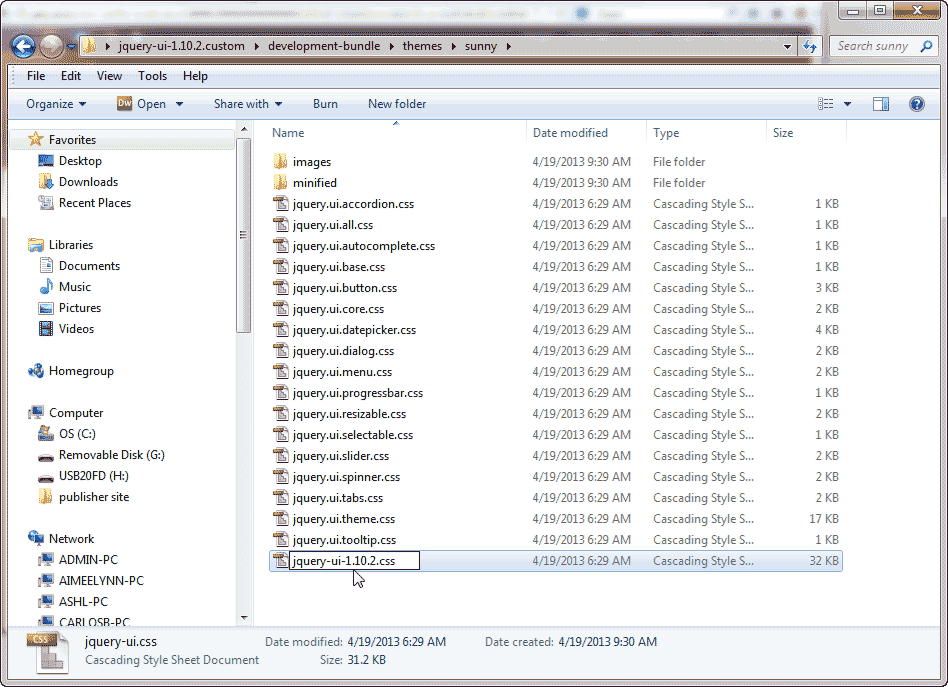
Task: Open address bar previous locations dropdown
Action: 787,46
